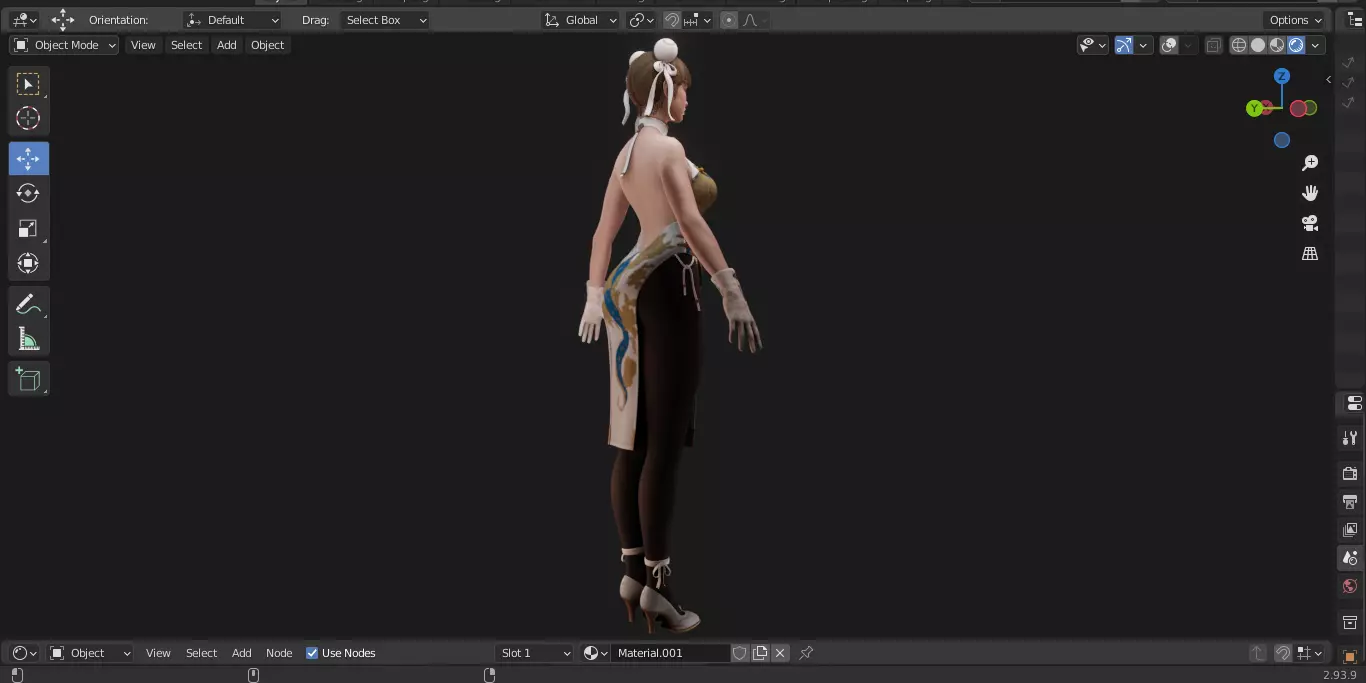Toggle X-ray mode

point(1213,45)
